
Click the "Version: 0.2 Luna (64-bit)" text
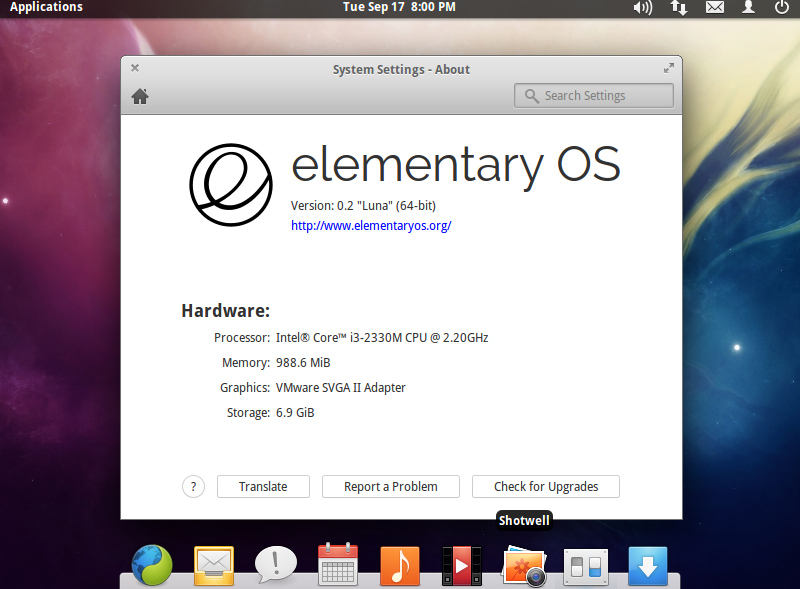[363, 206]
